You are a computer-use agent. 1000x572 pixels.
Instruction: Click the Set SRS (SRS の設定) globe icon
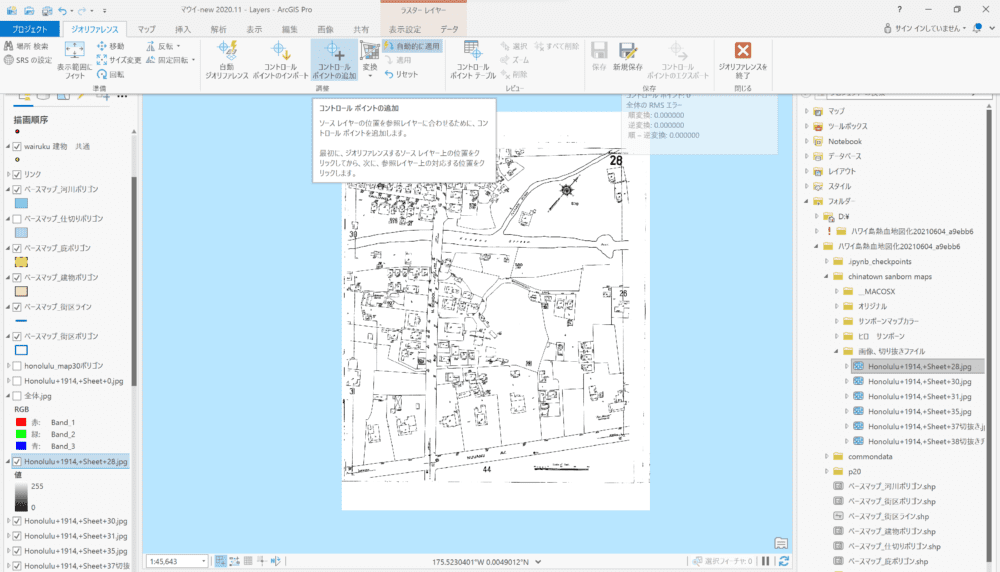[8, 60]
